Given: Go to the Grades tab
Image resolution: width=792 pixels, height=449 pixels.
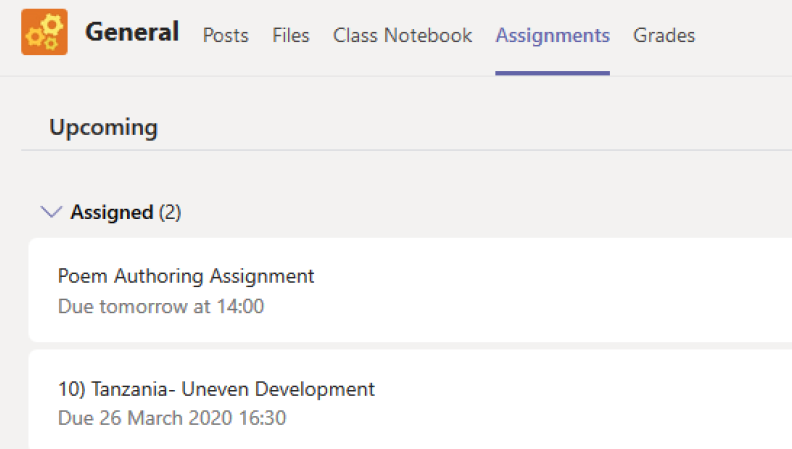Looking at the screenshot, I should tap(664, 35).
